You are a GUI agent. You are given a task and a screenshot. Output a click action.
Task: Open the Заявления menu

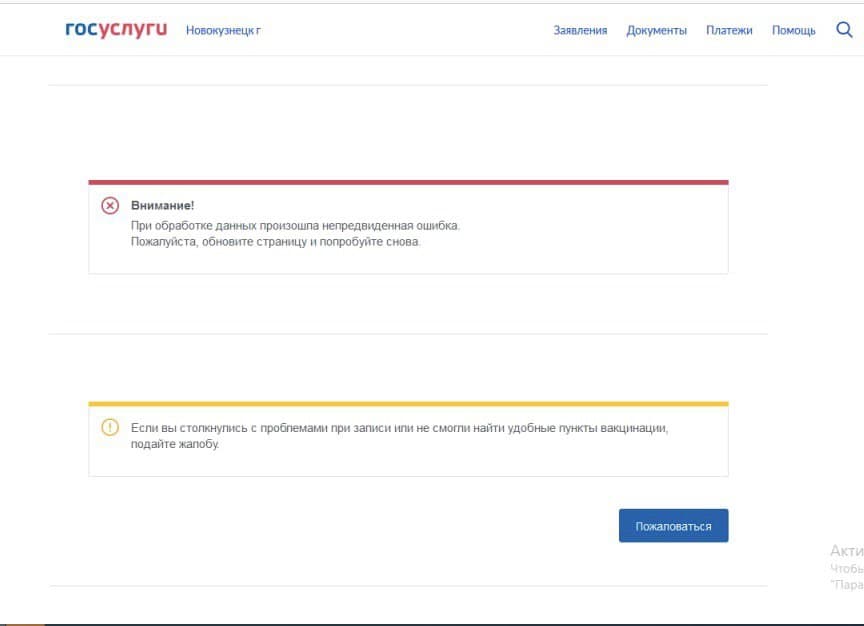tap(580, 31)
